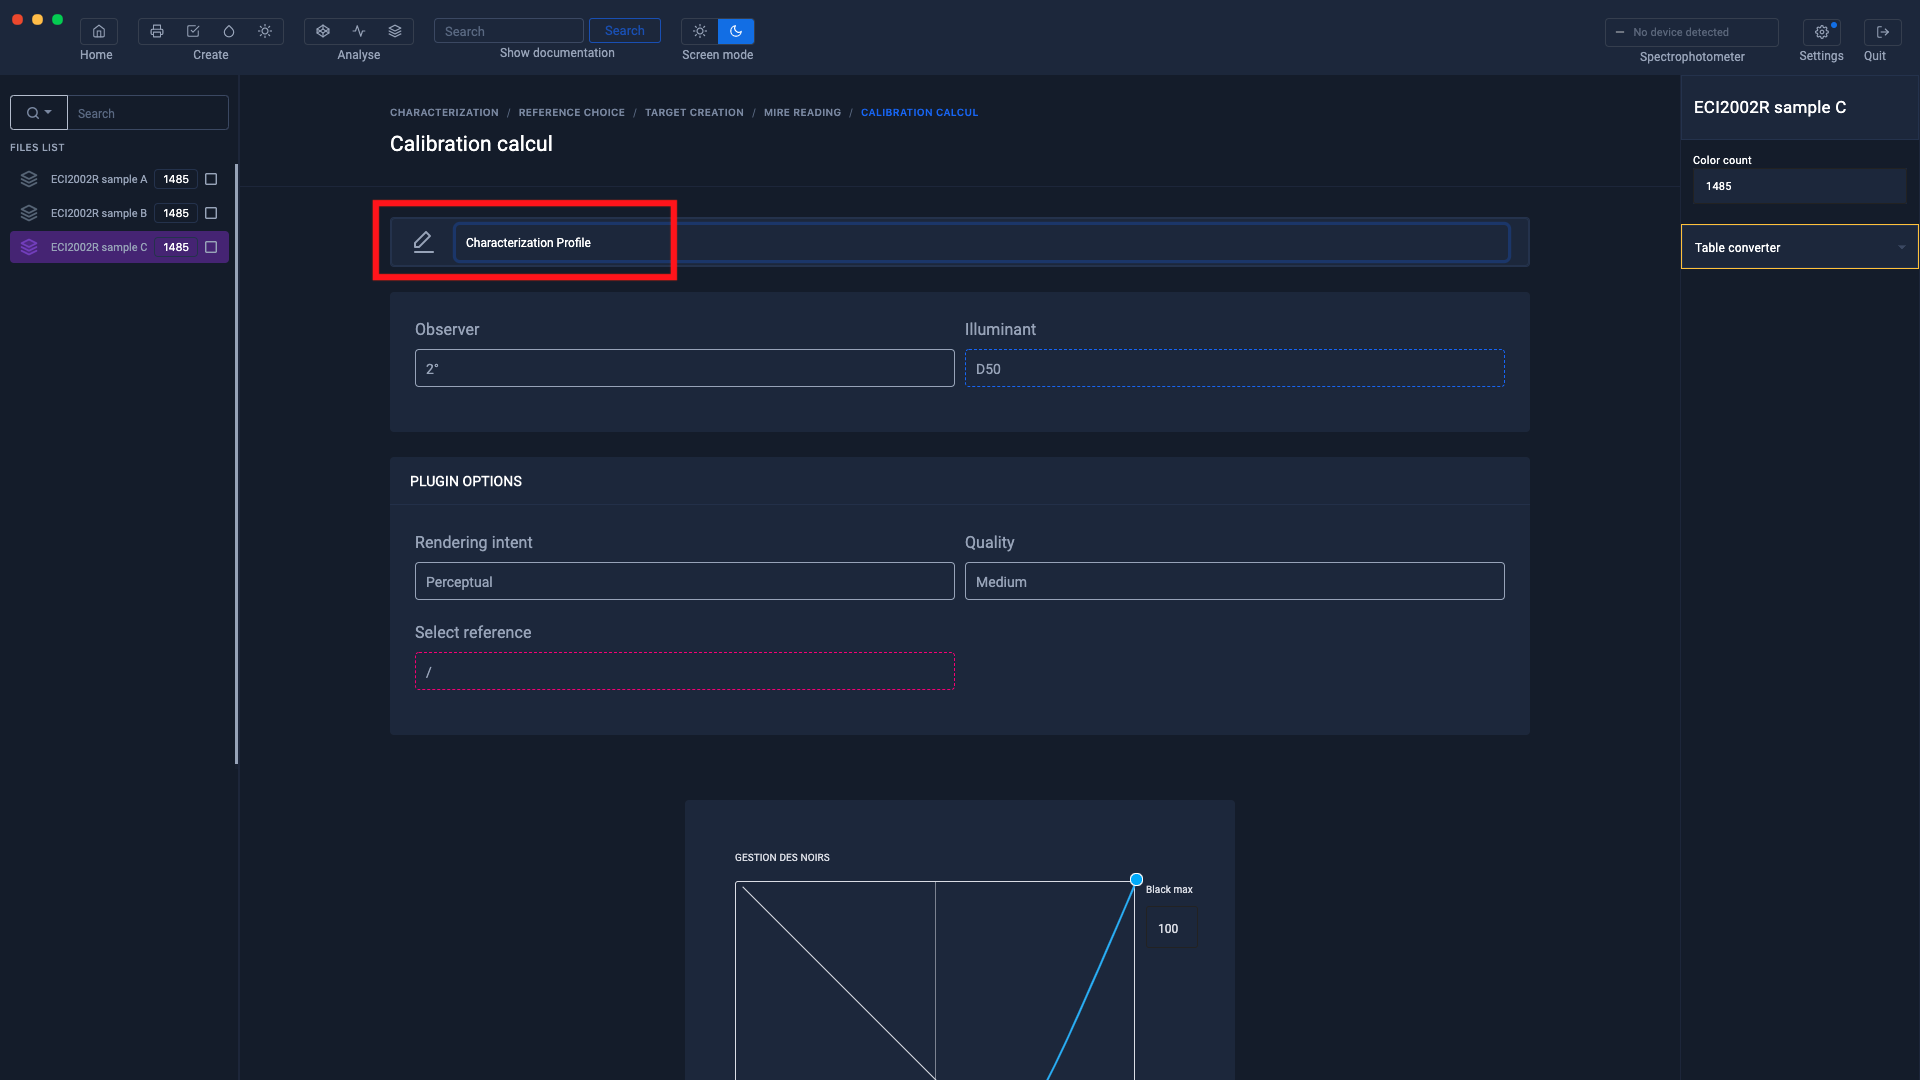Click the Quit exit icon
Viewport: 1920px width, 1080px height.
[x=1883, y=32]
